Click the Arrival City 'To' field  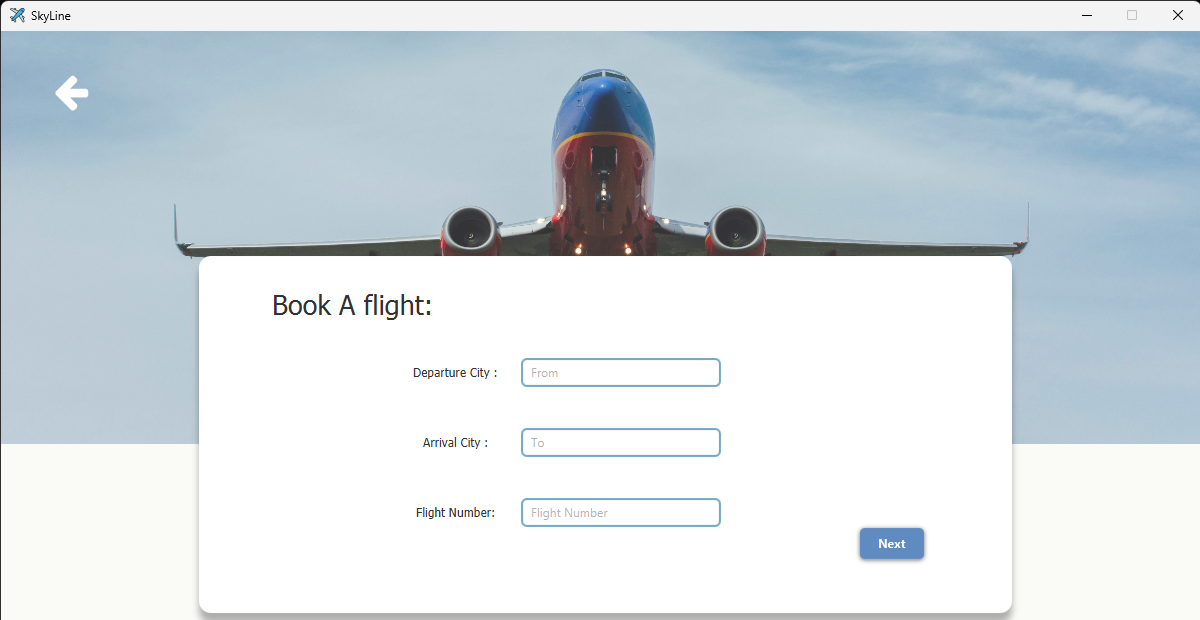coord(620,443)
